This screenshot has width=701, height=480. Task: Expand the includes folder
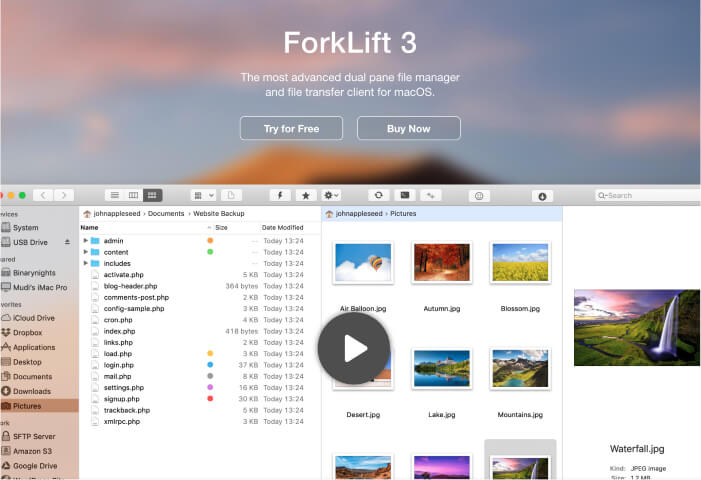tap(85, 263)
